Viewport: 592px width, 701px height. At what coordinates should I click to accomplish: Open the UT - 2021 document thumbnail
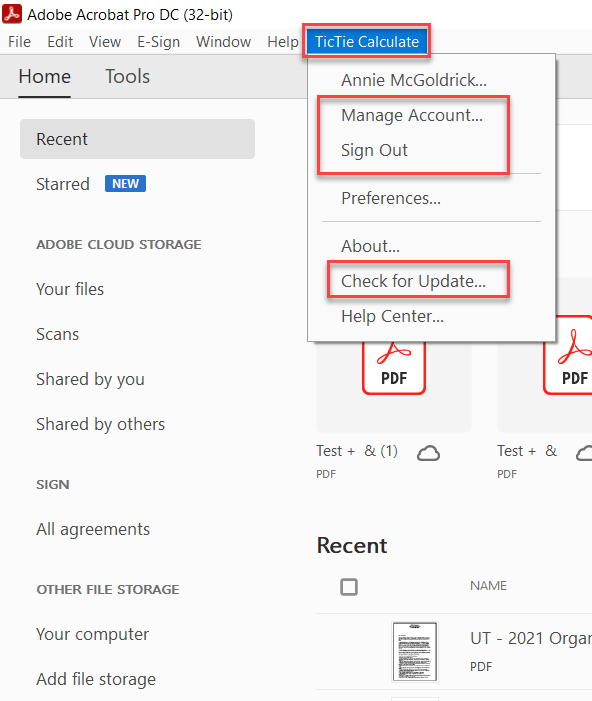(x=414, y=651)
